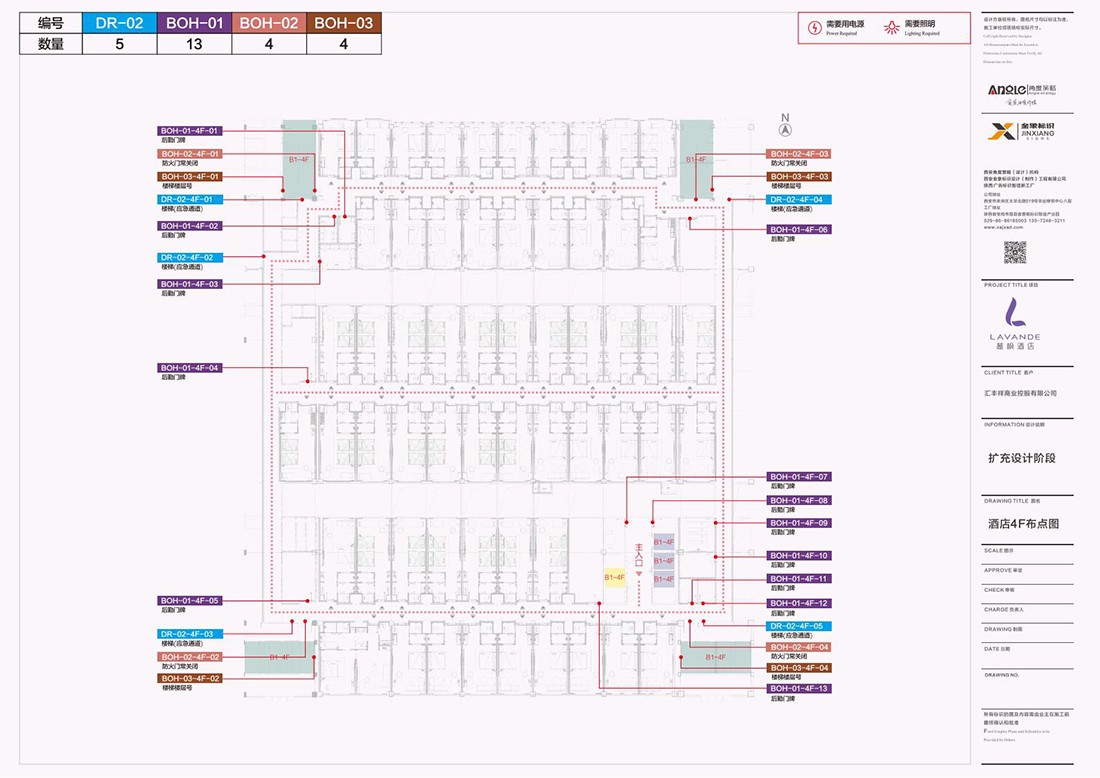Select the purple BOH-01 legend cell
The image size is (1100, 778).
tap(194, 23)
